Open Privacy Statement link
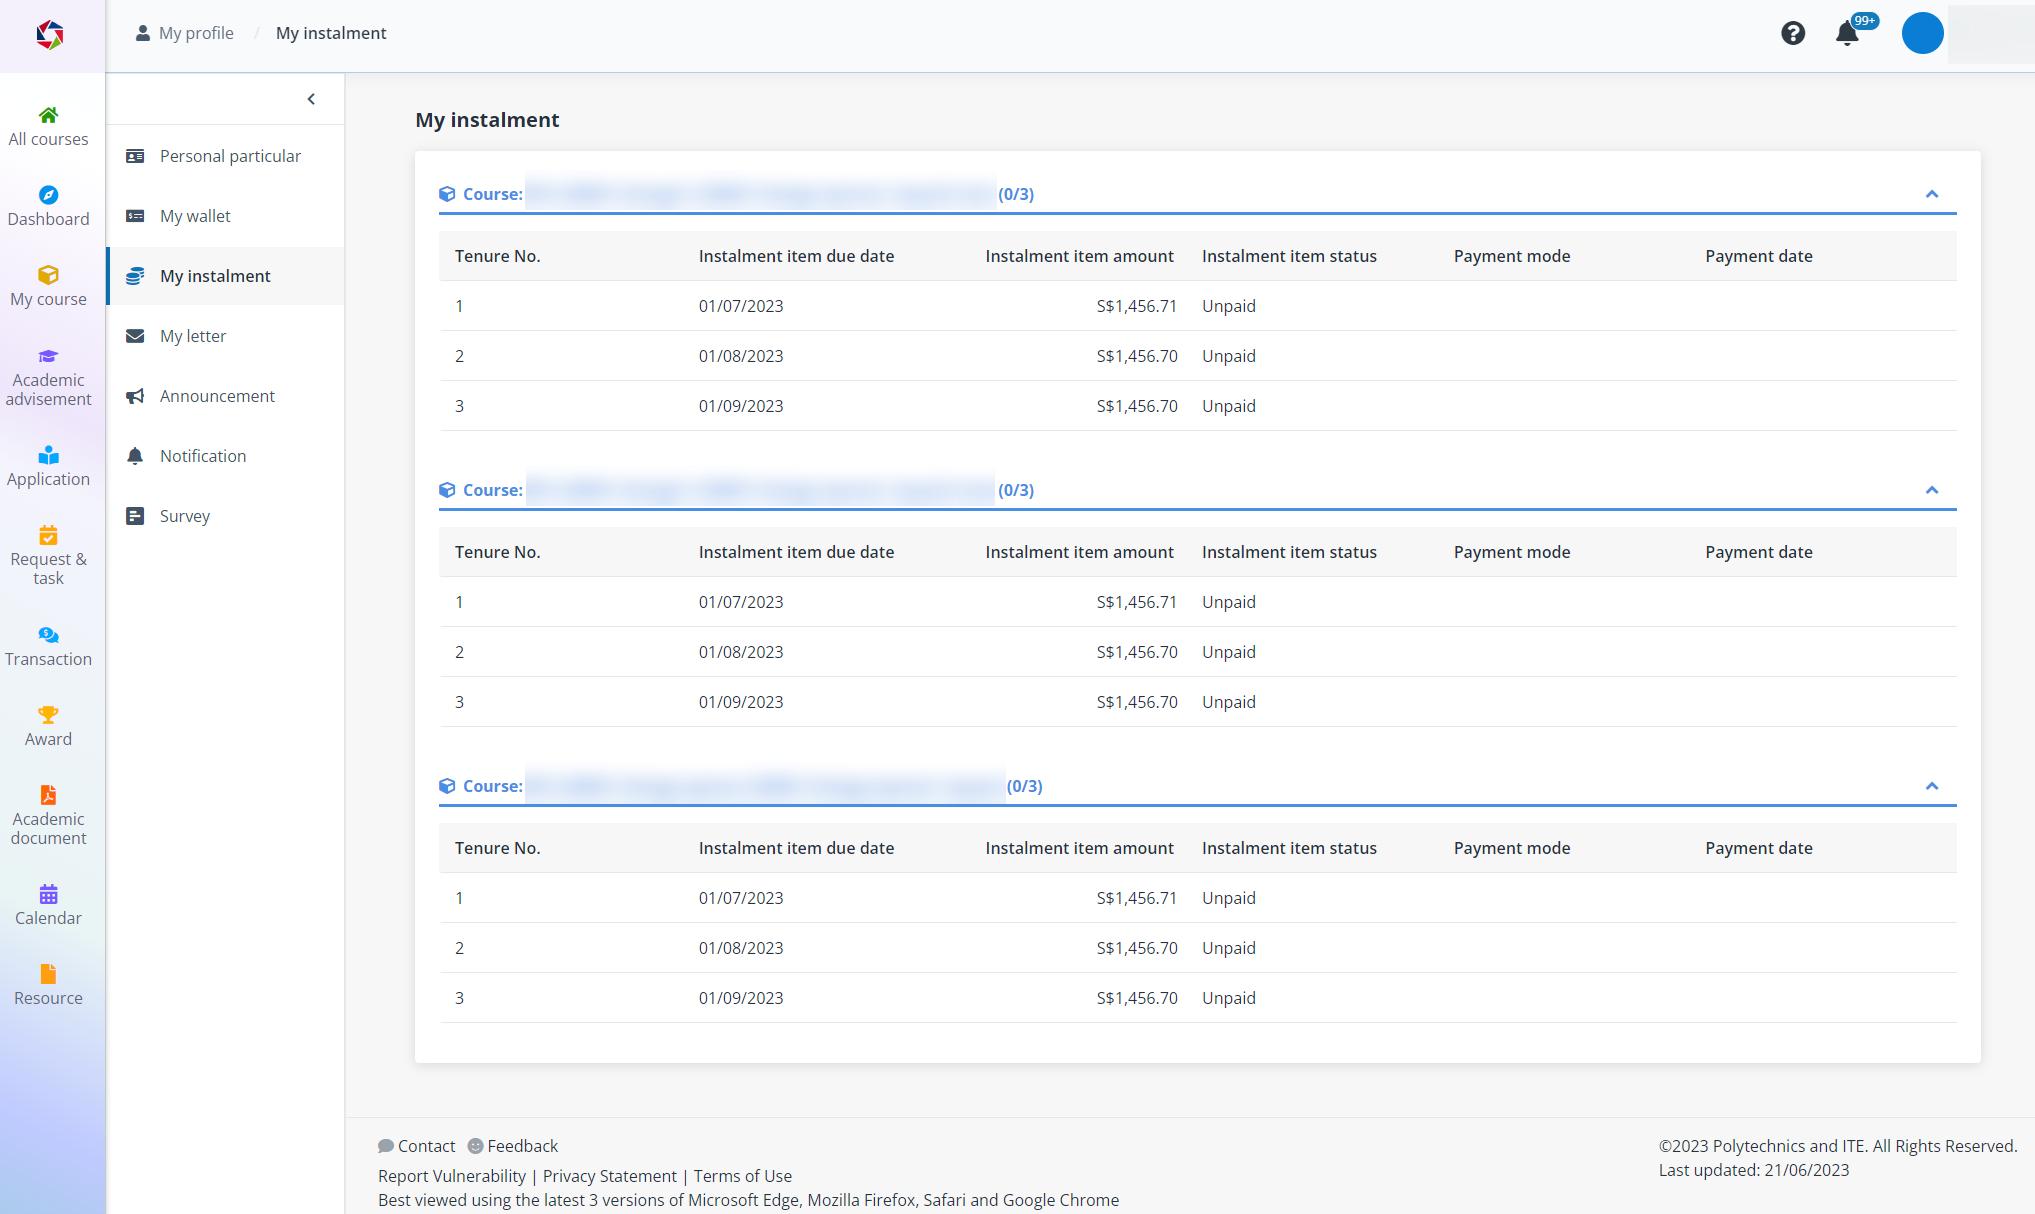The width and height of the screenshot is (2035, 1214). point(610,1176)
